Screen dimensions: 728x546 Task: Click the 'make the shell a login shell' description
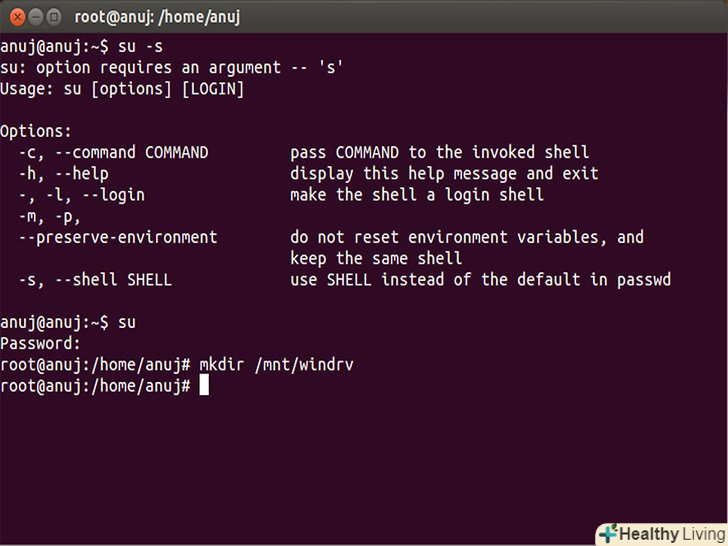click(417, 195)
